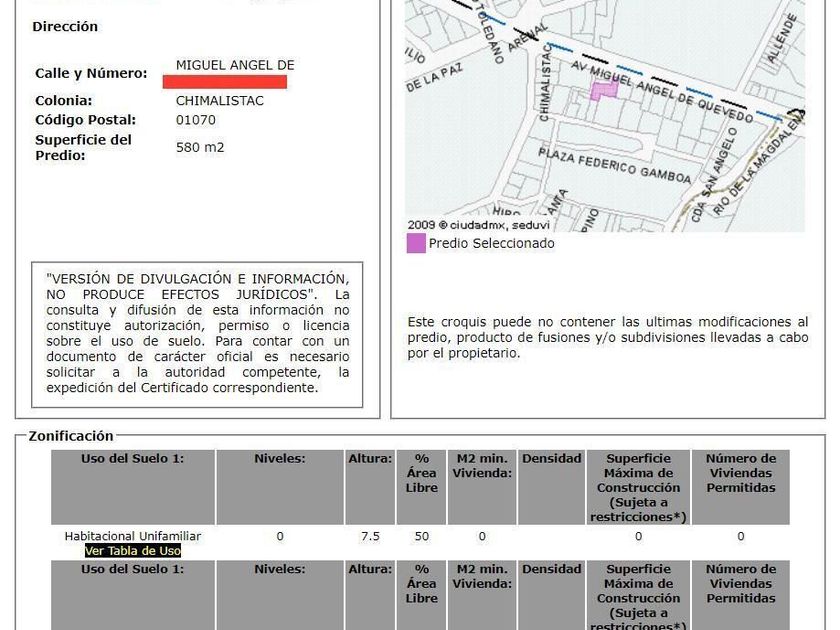Click 'PLAZA FEDERICO GAMBOA' label on map

614,167
